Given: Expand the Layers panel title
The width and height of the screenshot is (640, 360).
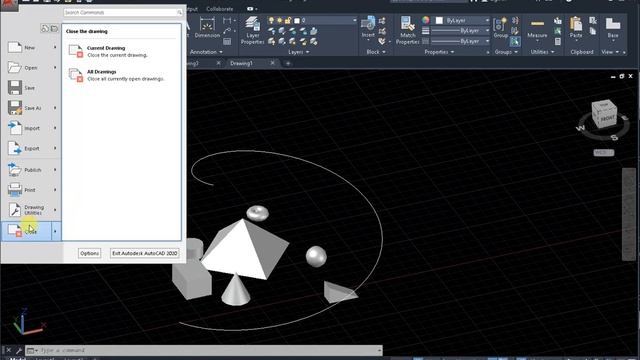Looking at the screenshot, I should tap(299, 52).
